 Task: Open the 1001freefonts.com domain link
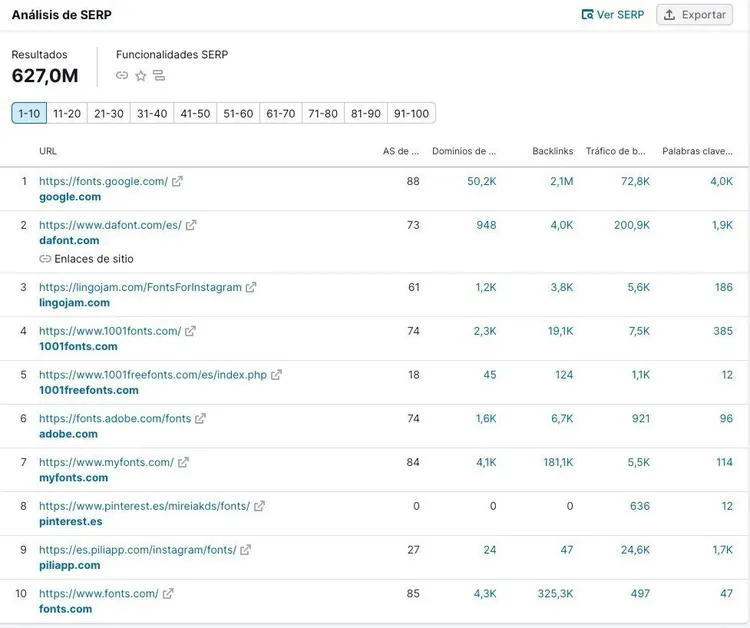pos(88,390)
